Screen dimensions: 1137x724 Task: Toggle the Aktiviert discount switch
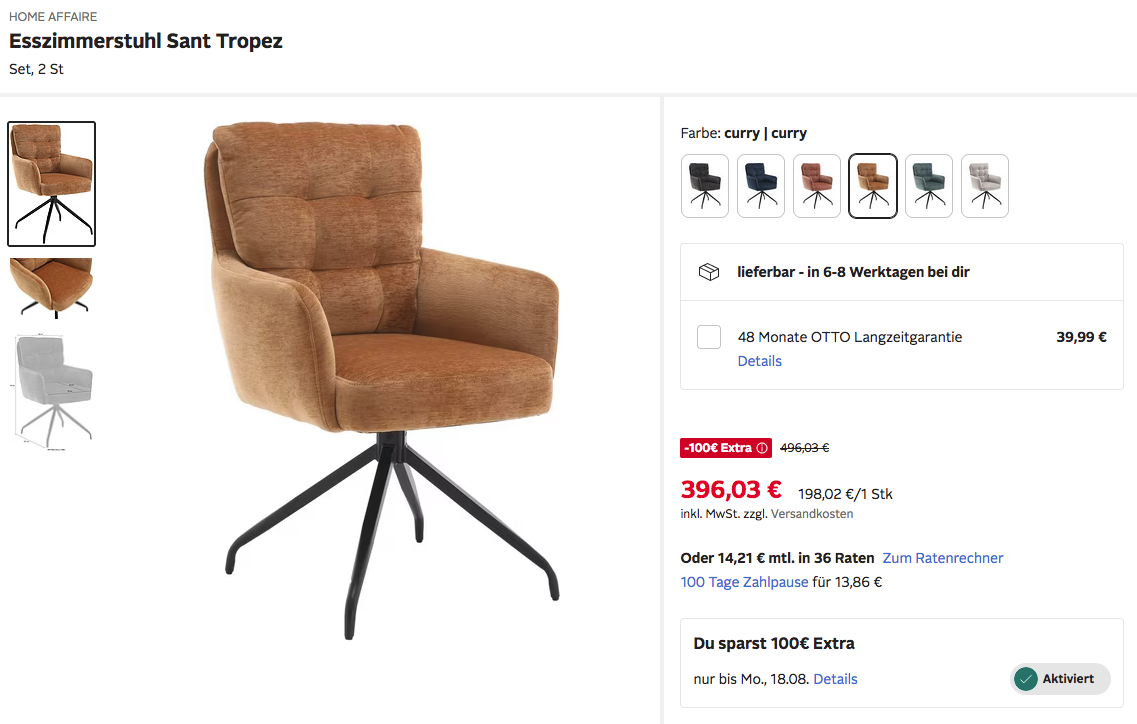pos(1060,679)
